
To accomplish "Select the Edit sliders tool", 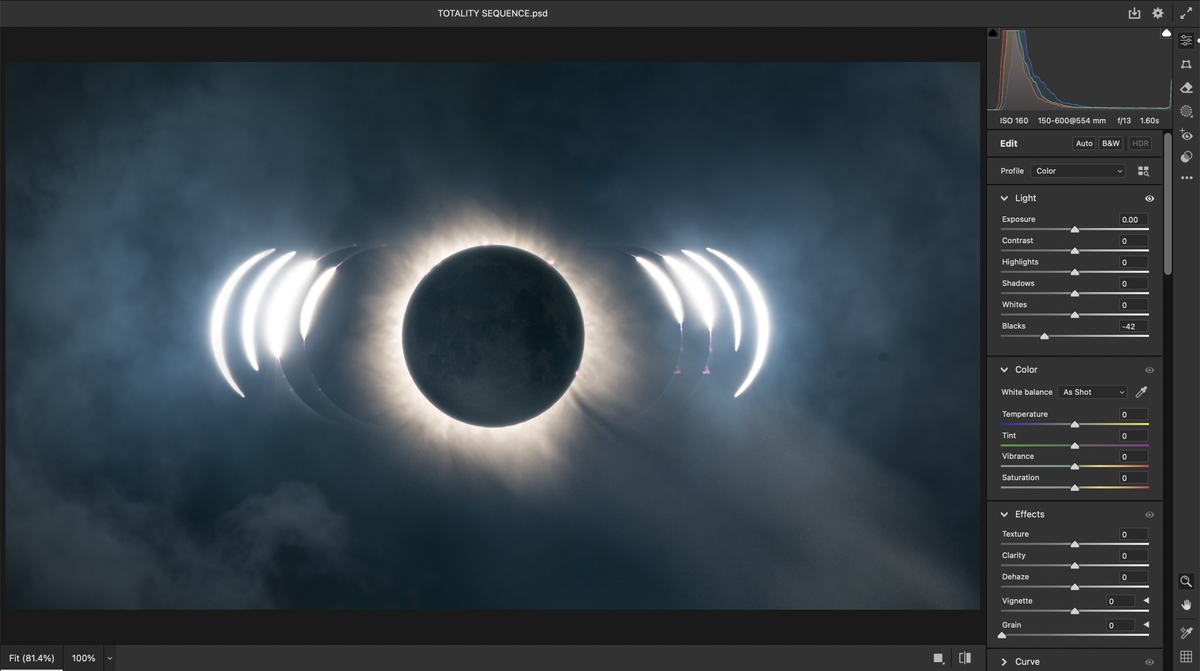I will 1186,41.
